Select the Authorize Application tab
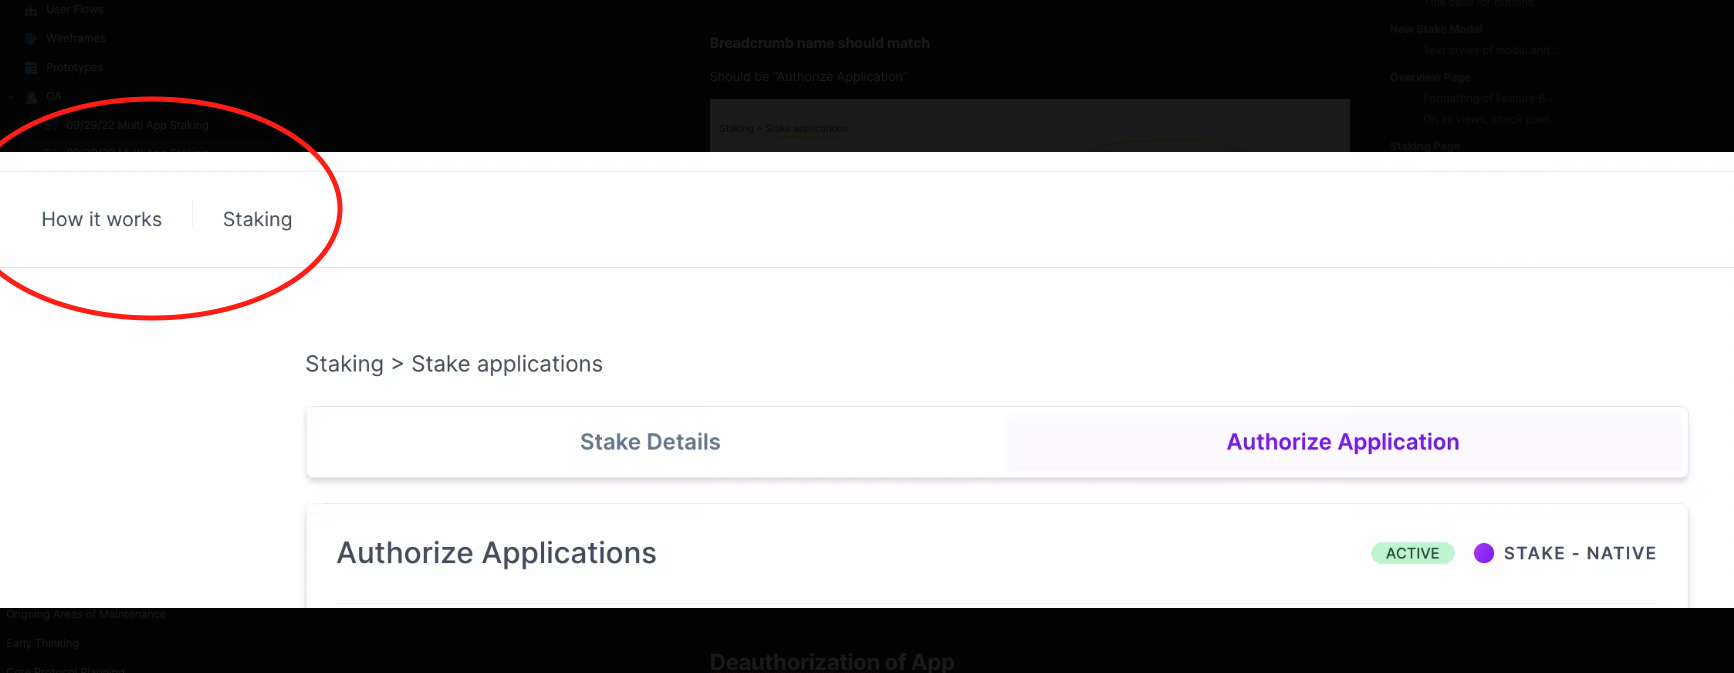This screenshot has width=1734, height=673. pos(1343,441)
